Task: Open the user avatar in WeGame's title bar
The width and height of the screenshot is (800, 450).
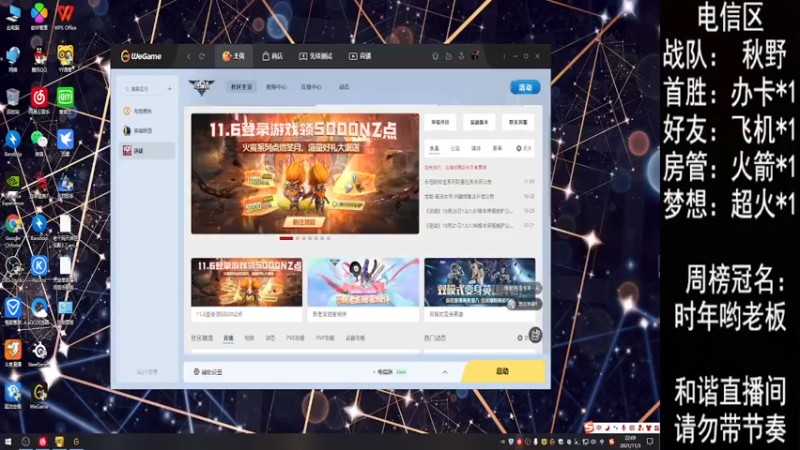Action: 474,56
